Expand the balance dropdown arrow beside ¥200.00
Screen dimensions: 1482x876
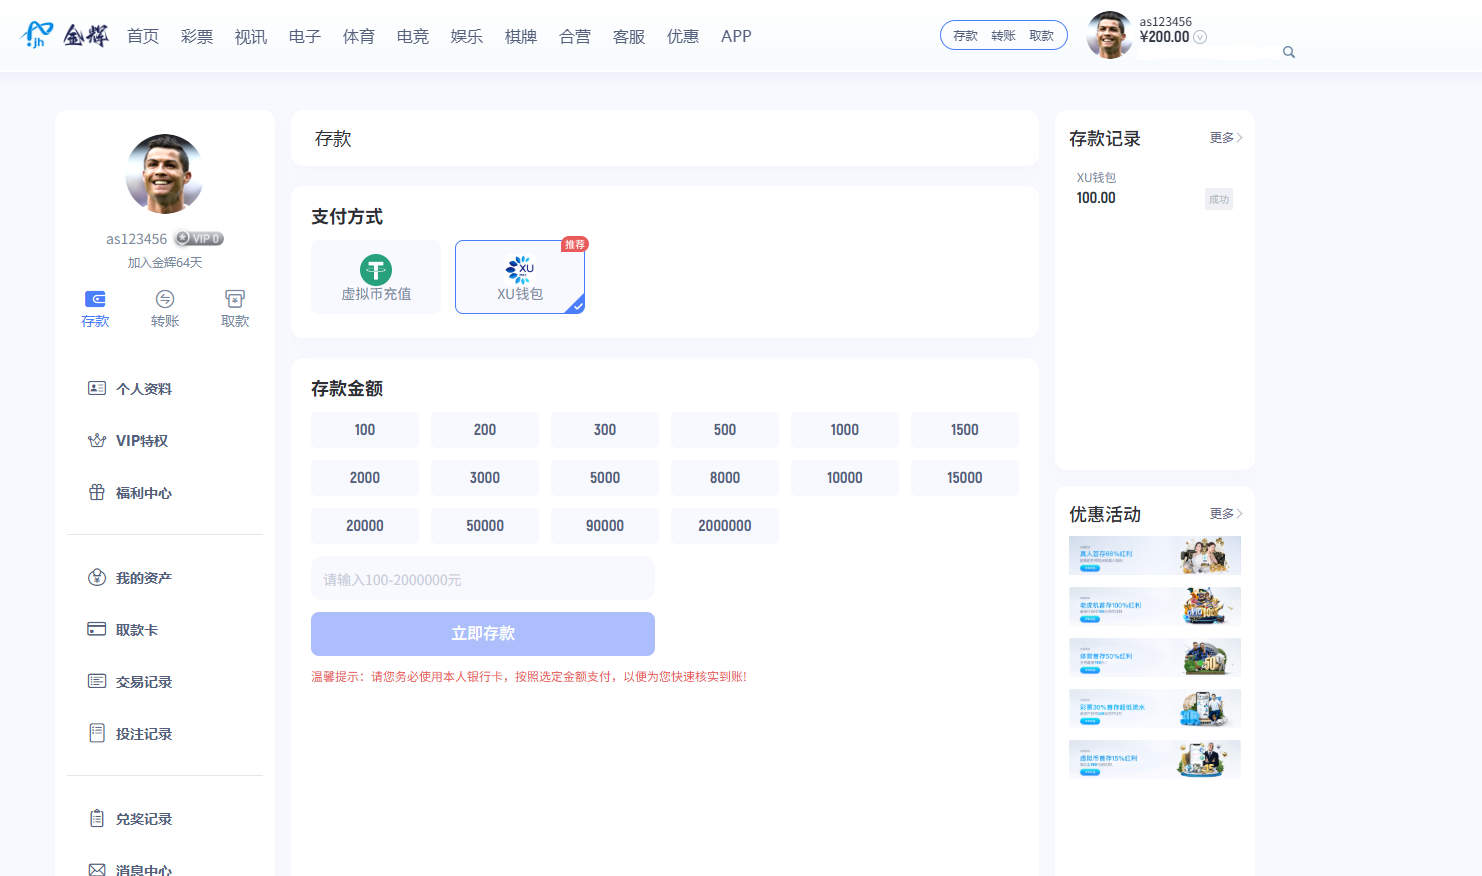[x=1200, y=37]
